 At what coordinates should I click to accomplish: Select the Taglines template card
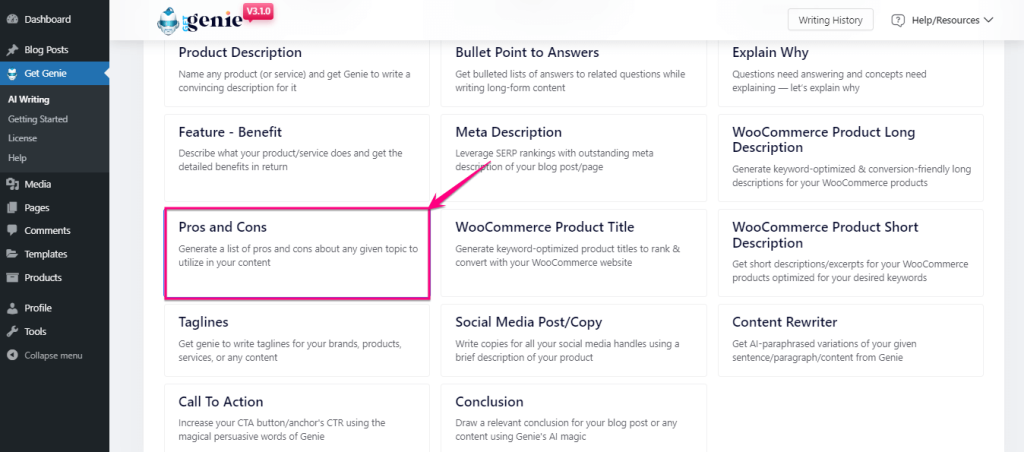click(297, 340)
